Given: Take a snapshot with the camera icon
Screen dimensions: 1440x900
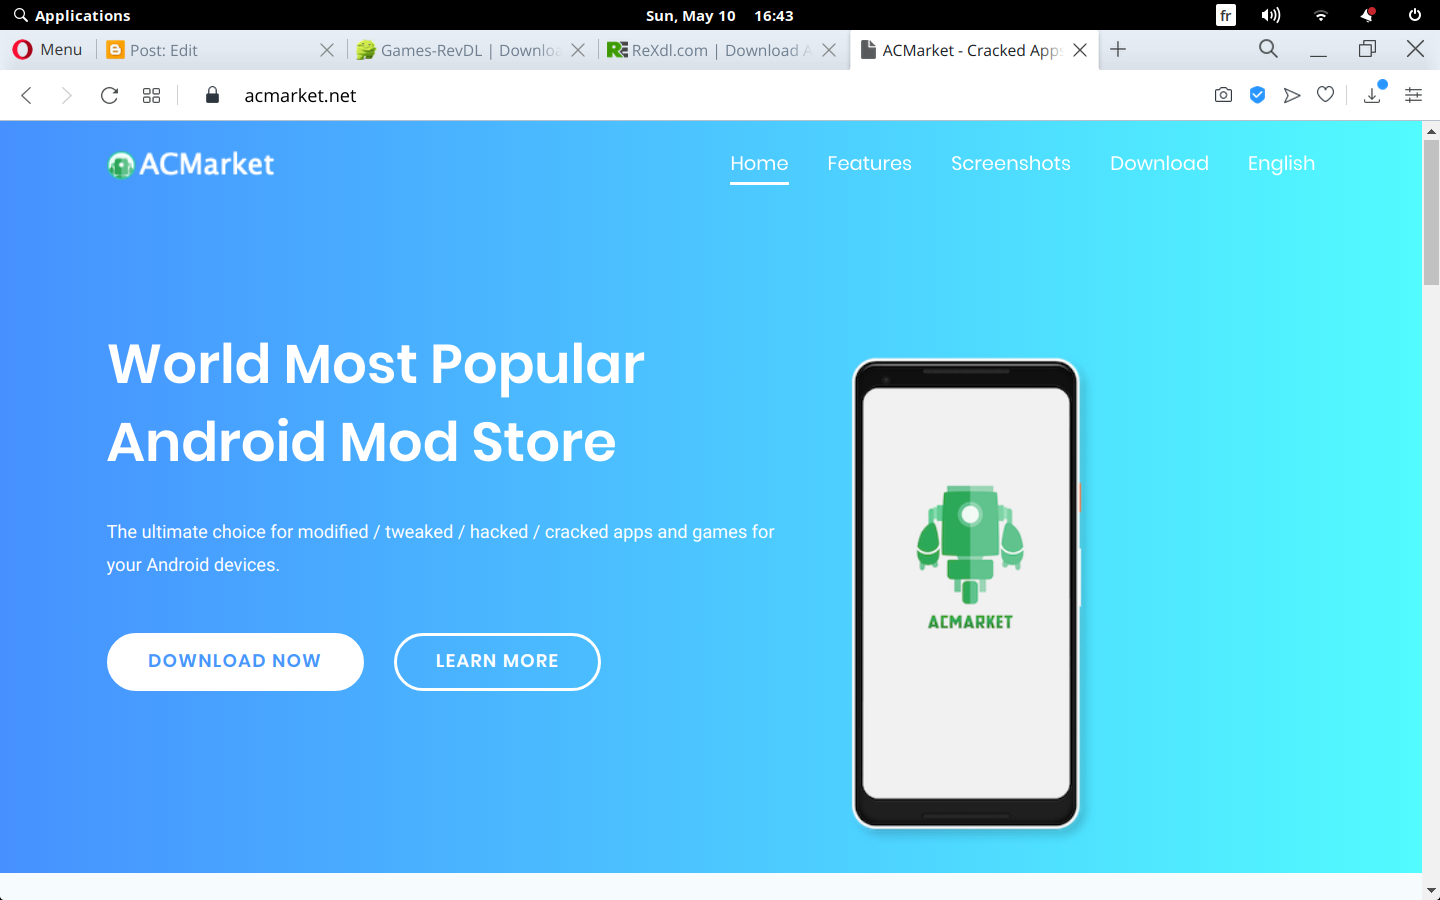Looking at the screenshot, I should (1223, 95).
